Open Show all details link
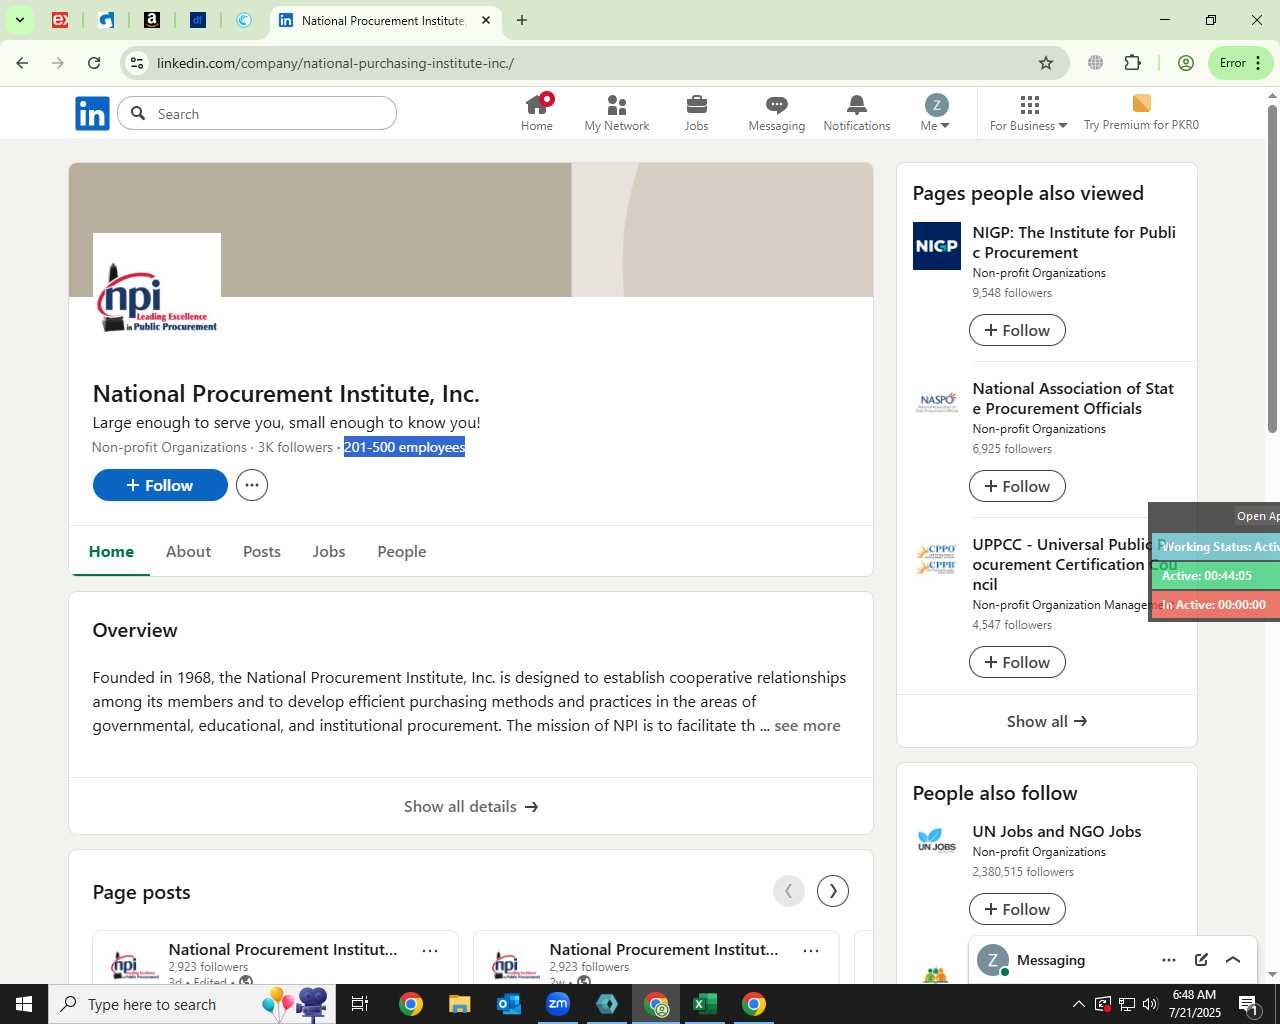The width and height of the screenshot is (1280, 1024). click(471, 806)
